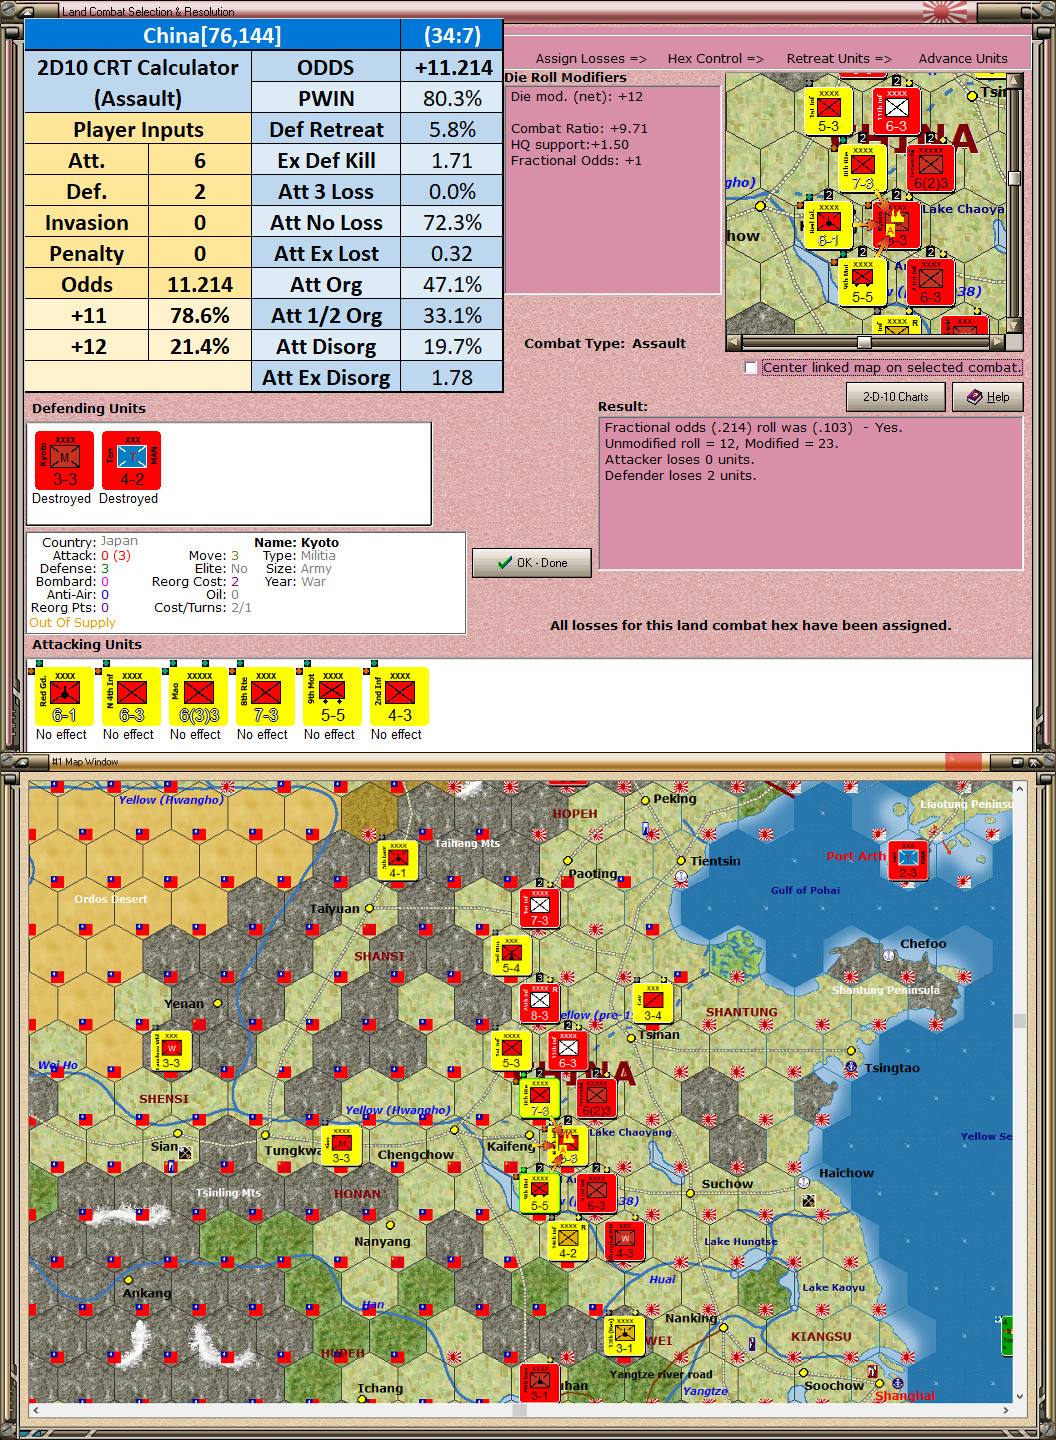
Task: Click the Def Retreat value 5.8%
Action: pos(452,130)
